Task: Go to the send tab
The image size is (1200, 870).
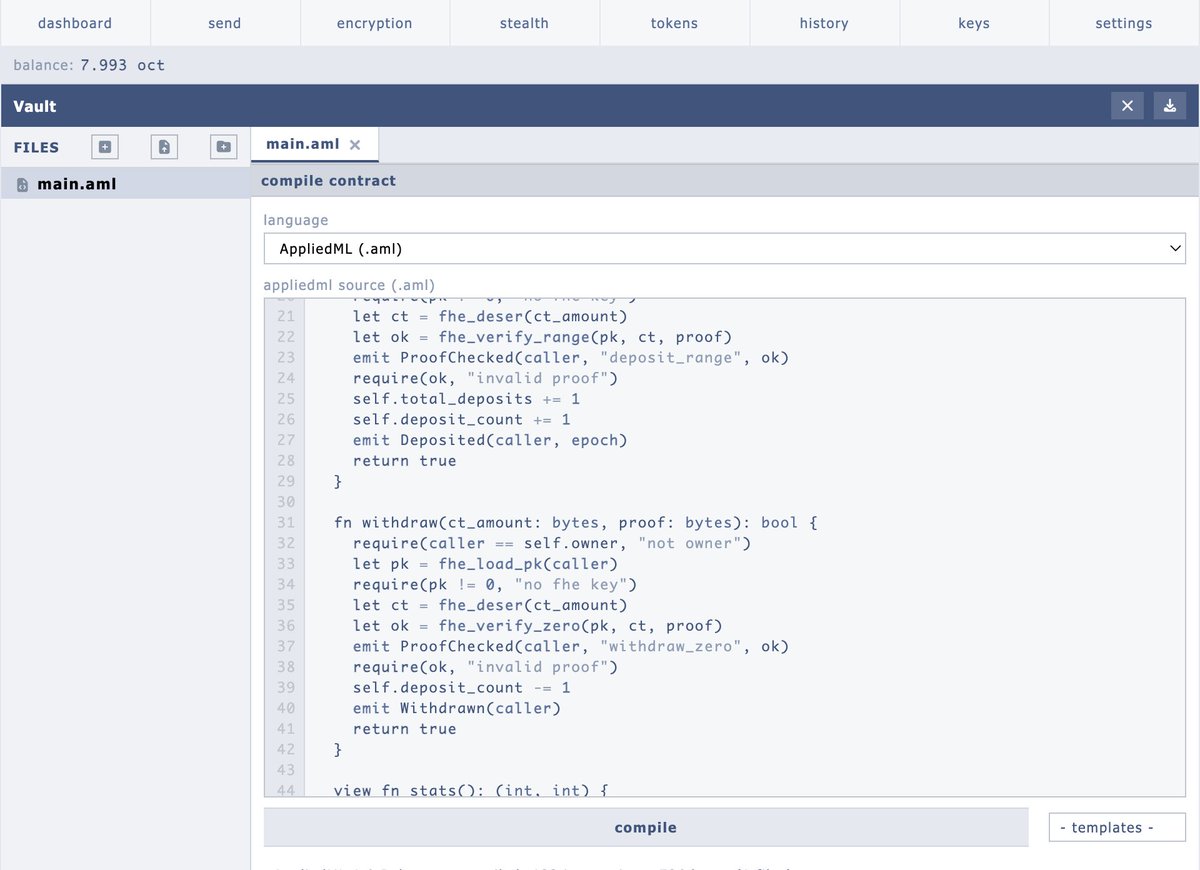Action: click(x=225, y=23)
